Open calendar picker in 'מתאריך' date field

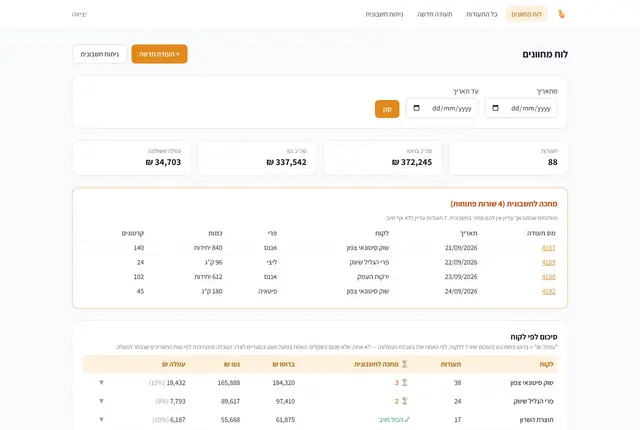click(x=495, y=108)
